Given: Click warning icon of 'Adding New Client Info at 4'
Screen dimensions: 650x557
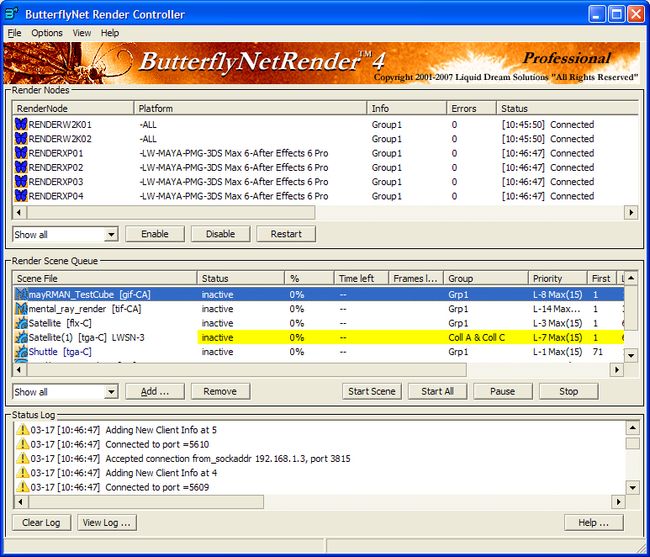Looking at the screenshot, I should [23, 473].
